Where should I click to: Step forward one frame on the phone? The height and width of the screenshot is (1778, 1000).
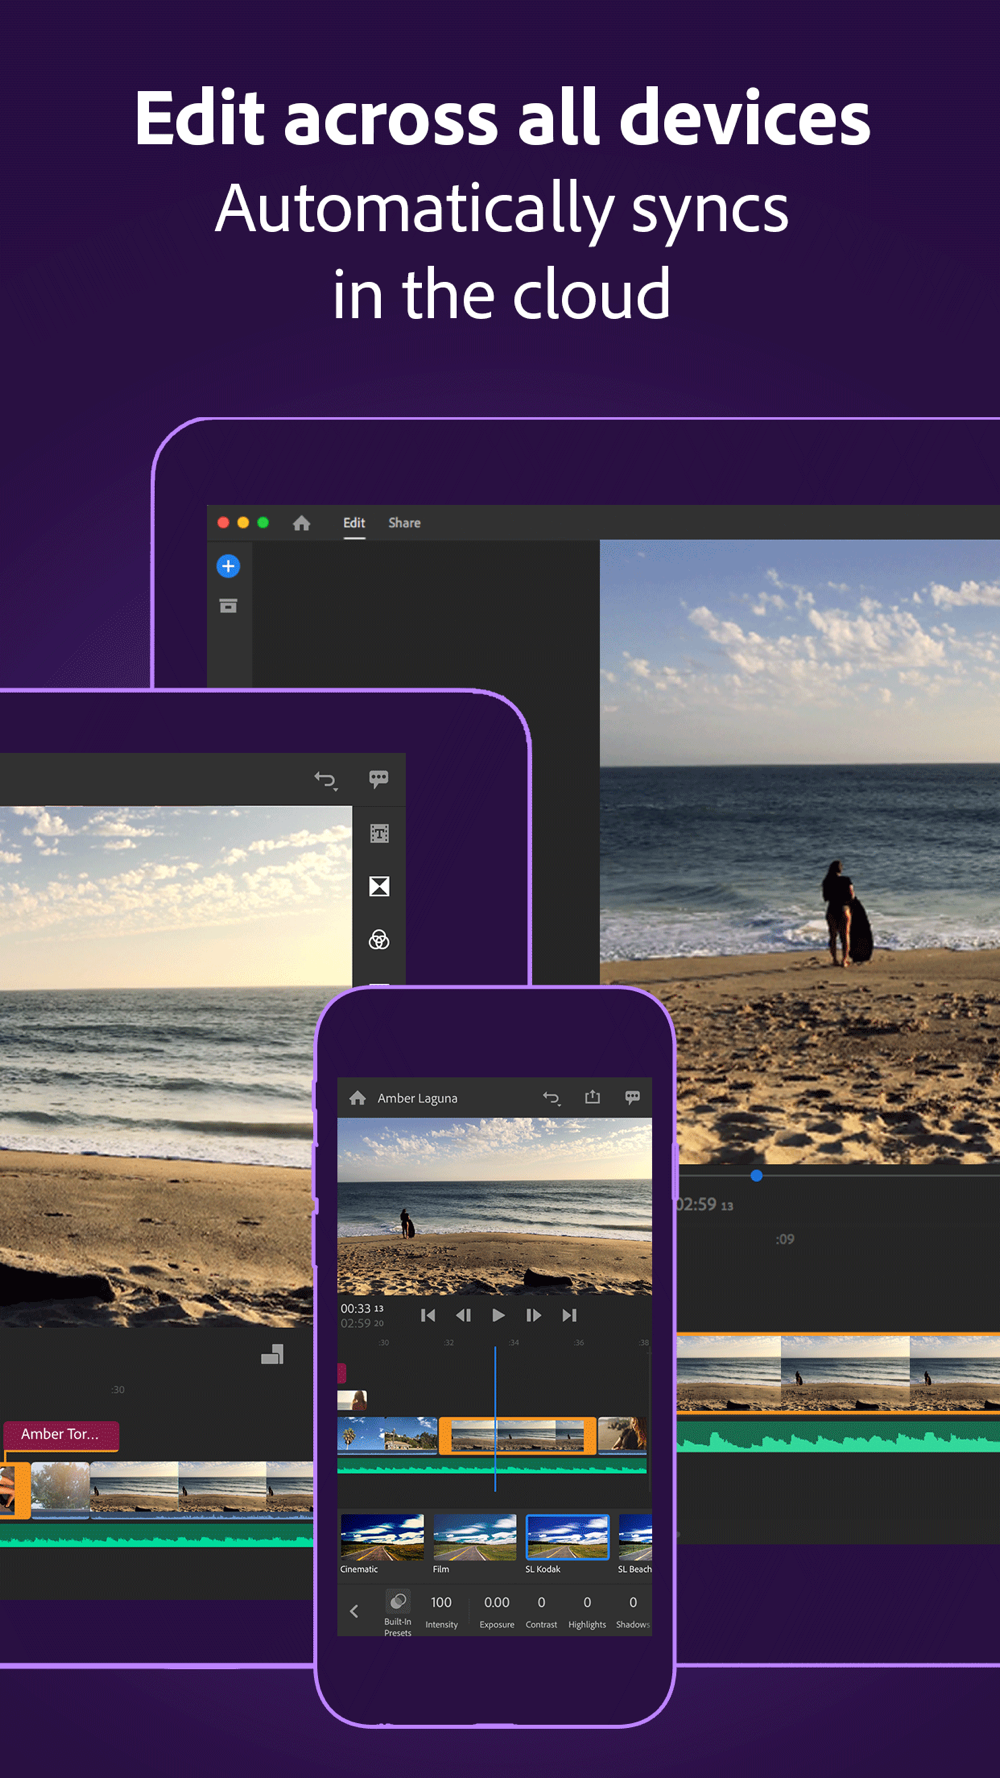pyautogui.click(x=534, y=1315)
